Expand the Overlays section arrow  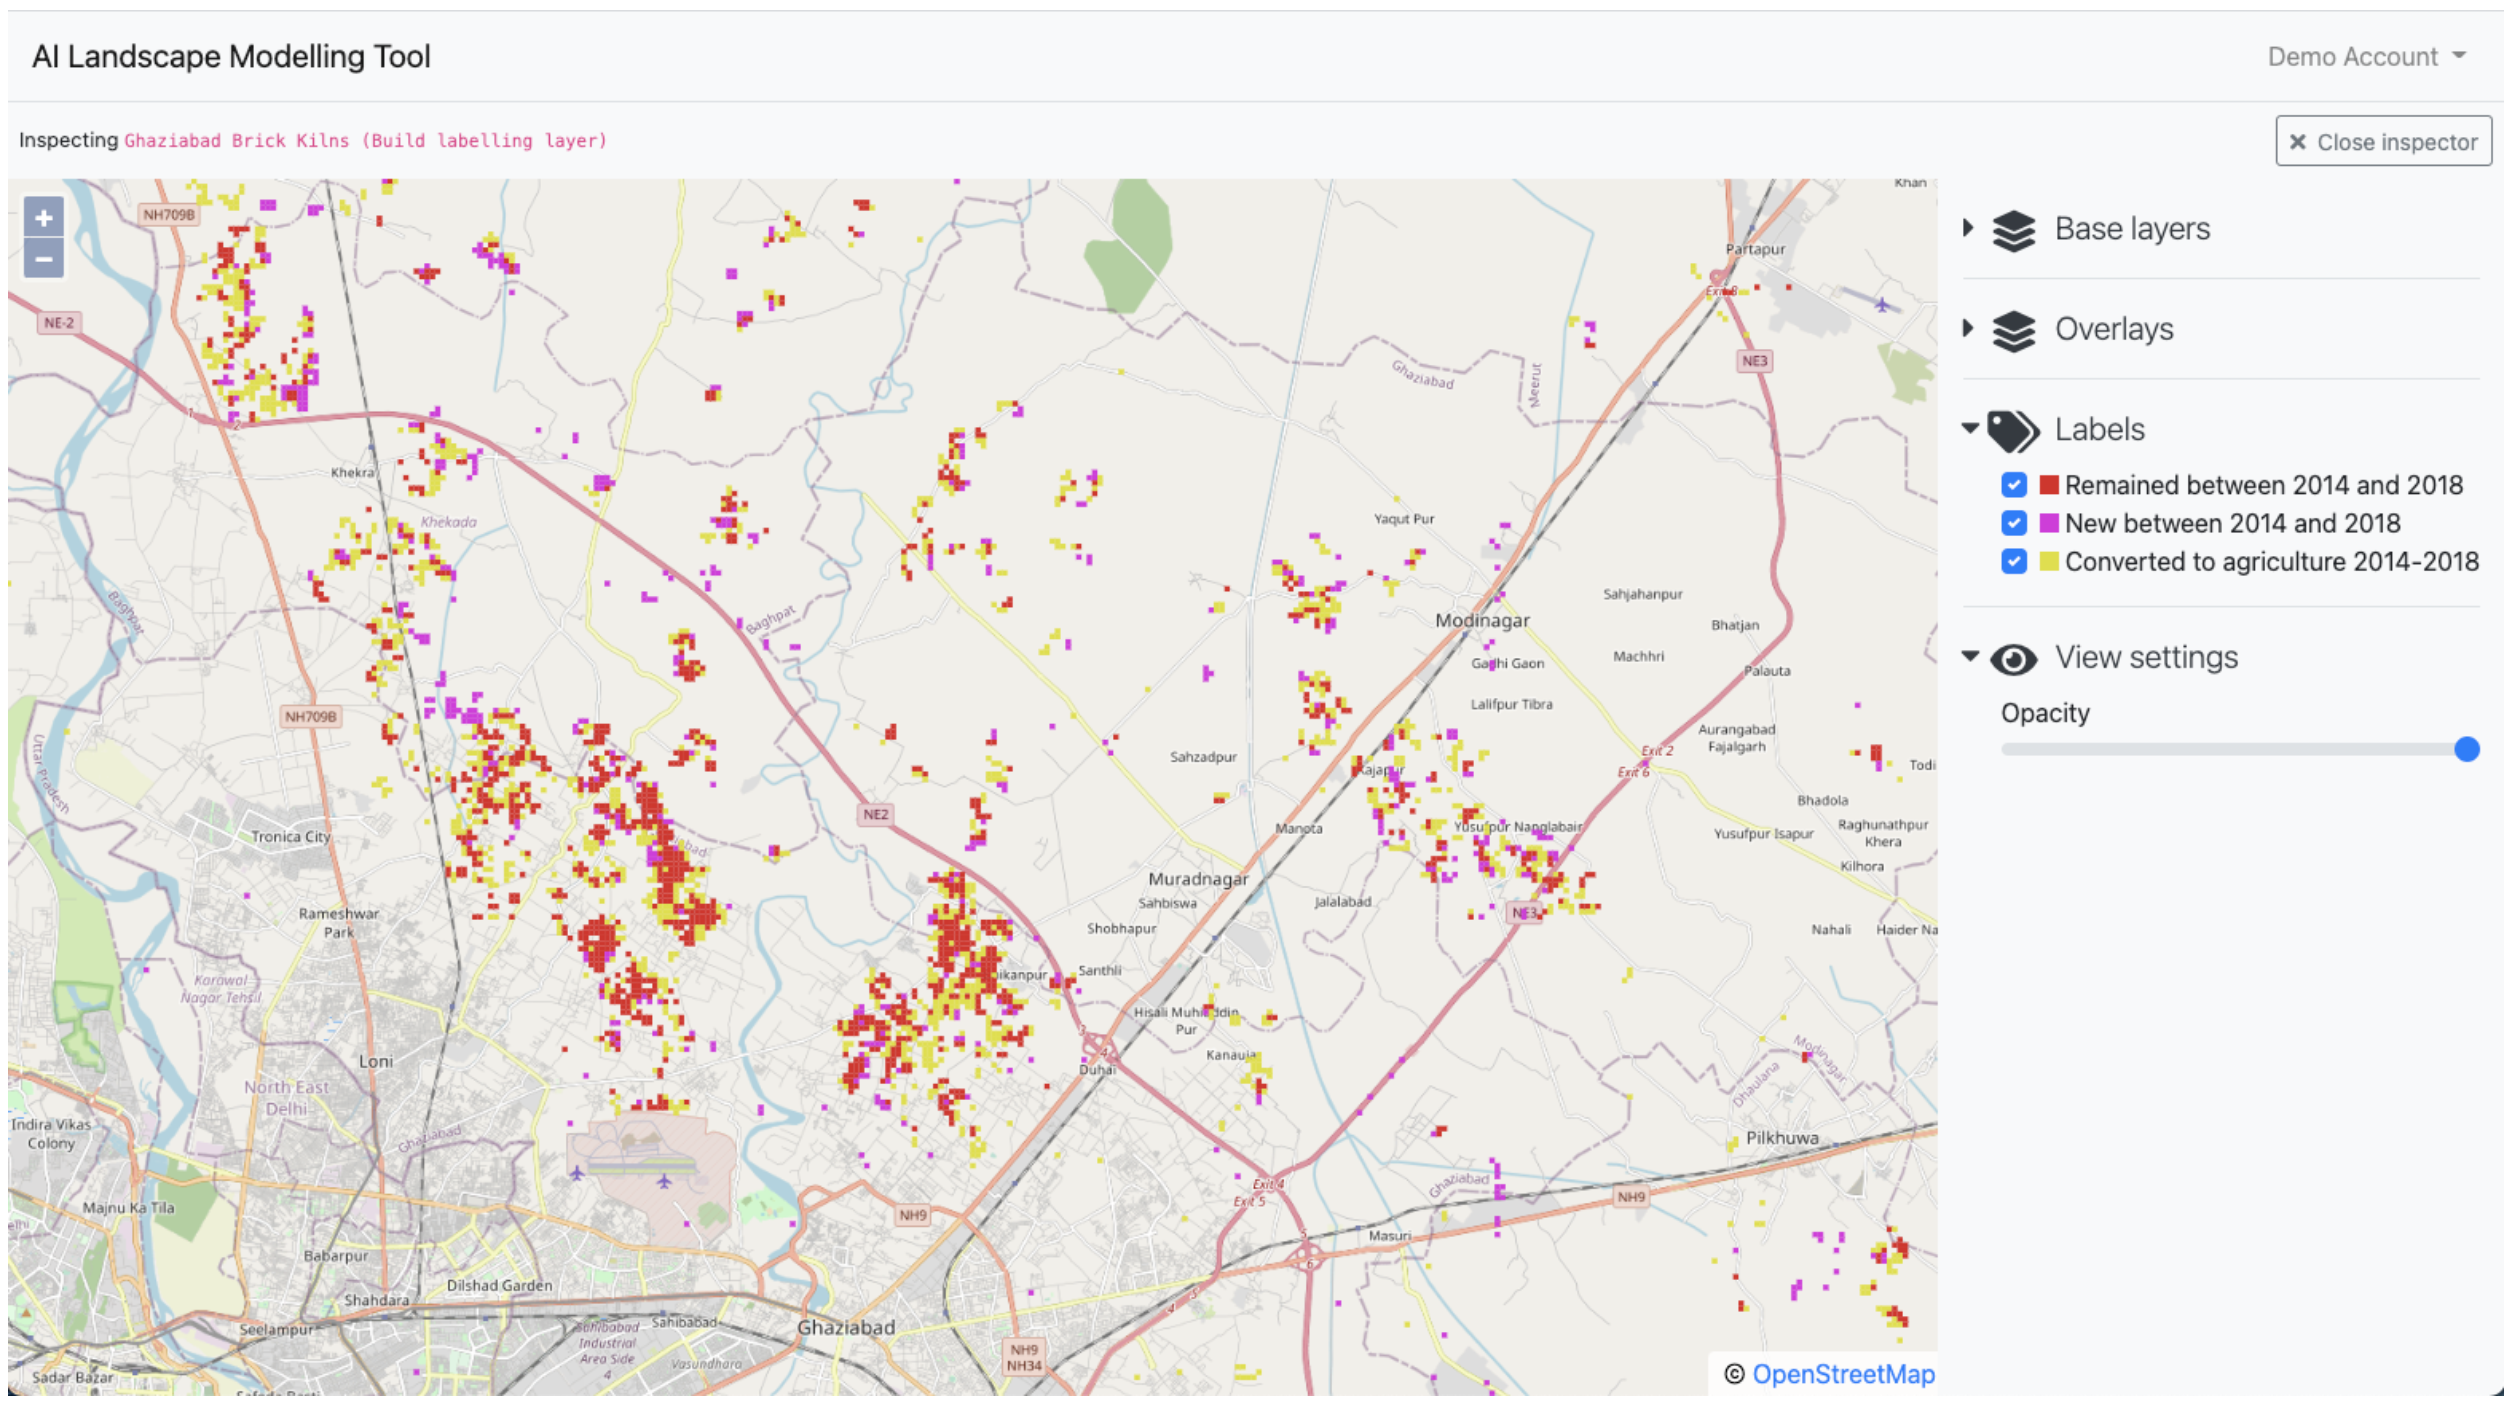tap(1968, 328)
